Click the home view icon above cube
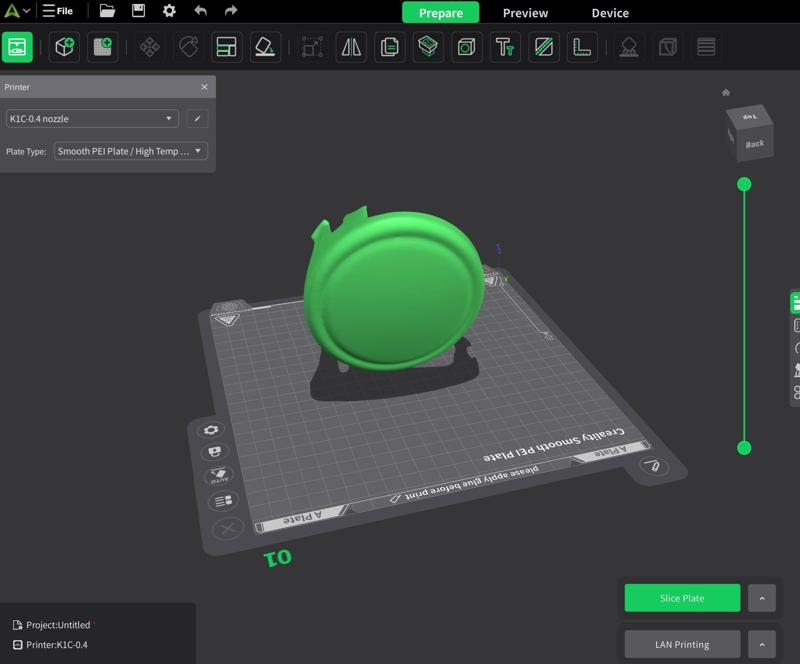 click(727, 93)
